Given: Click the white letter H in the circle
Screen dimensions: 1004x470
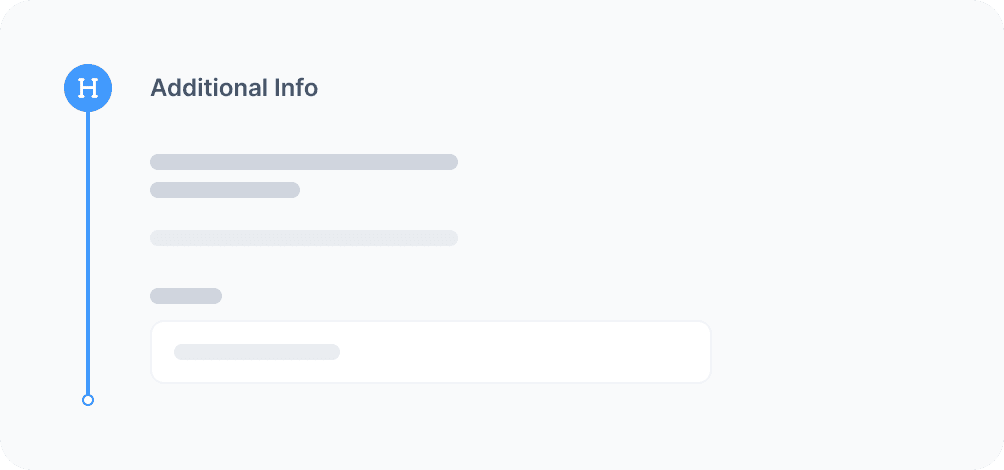Looking at the screenshot, I should 88,88.
